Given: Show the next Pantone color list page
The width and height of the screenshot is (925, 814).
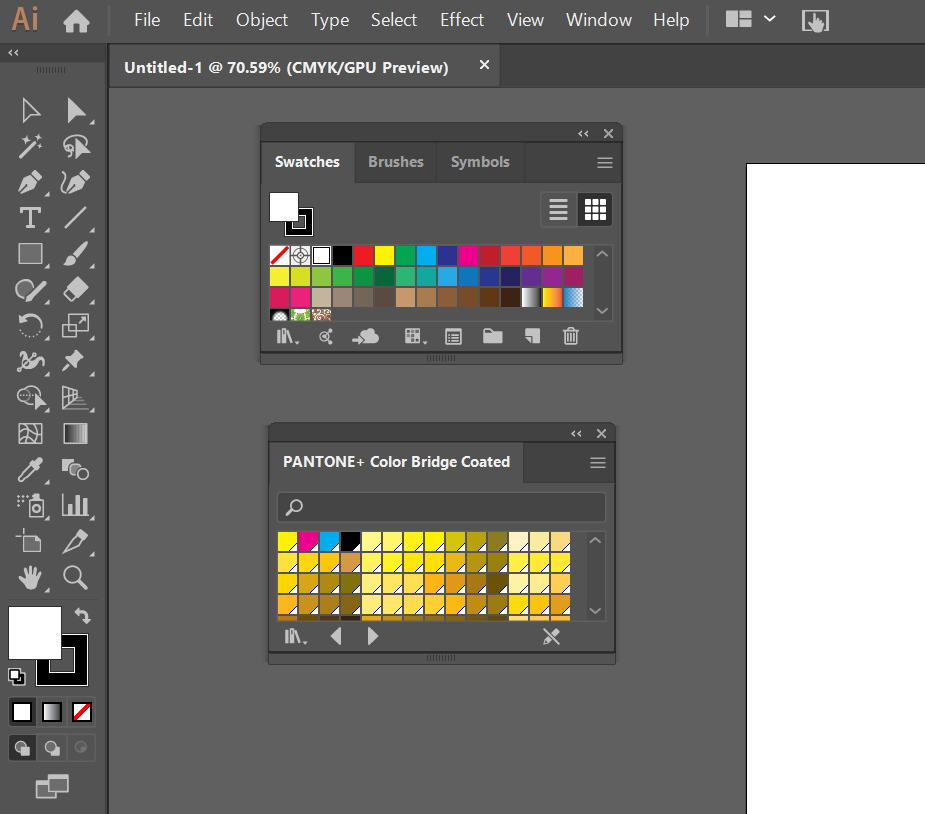Looking at the screenshot, I should coord(373,635).
